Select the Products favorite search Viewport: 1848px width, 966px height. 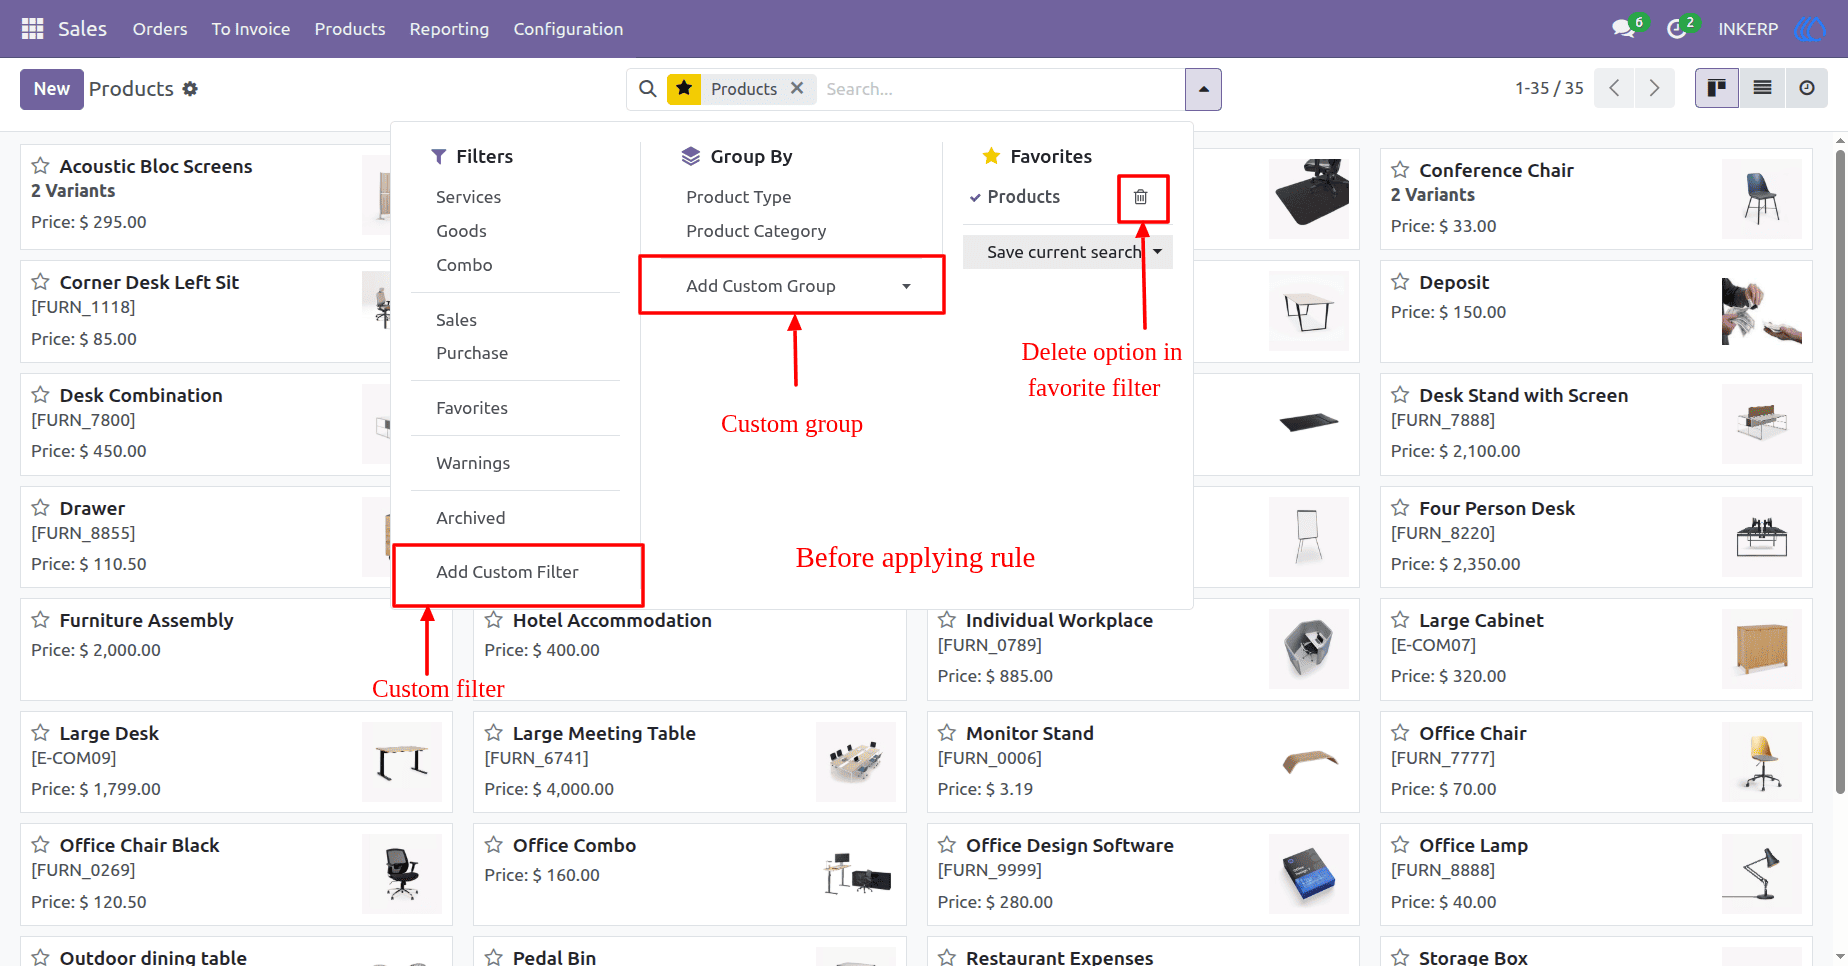(x=1024, y=197)
